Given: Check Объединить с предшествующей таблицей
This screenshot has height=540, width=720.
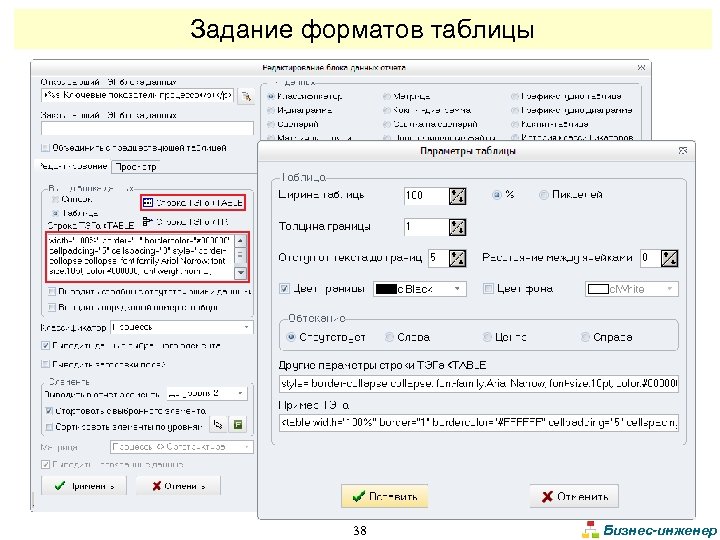Looking at the screenshot, I should point(45,148).
